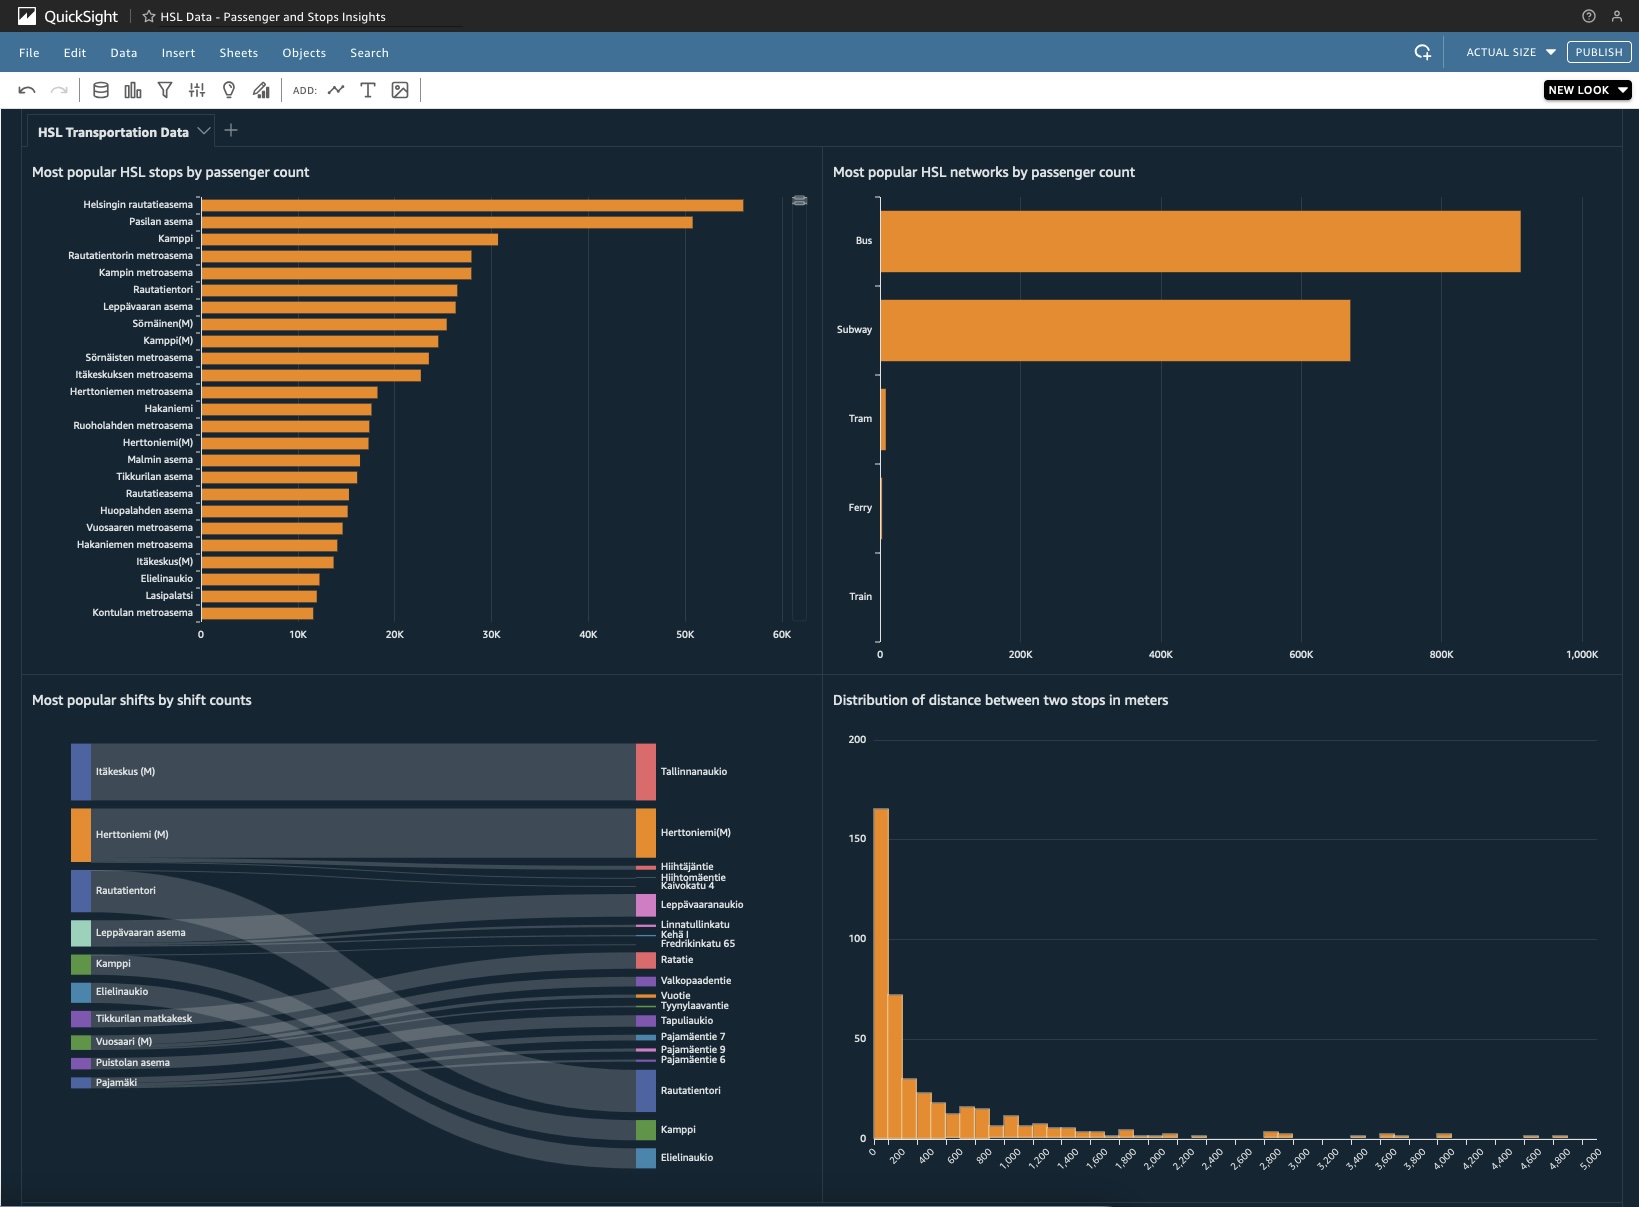Viewport: 1639px width, 1207px height.
Task: Open the Parameters sliders icon
Action: click(197, 90)
